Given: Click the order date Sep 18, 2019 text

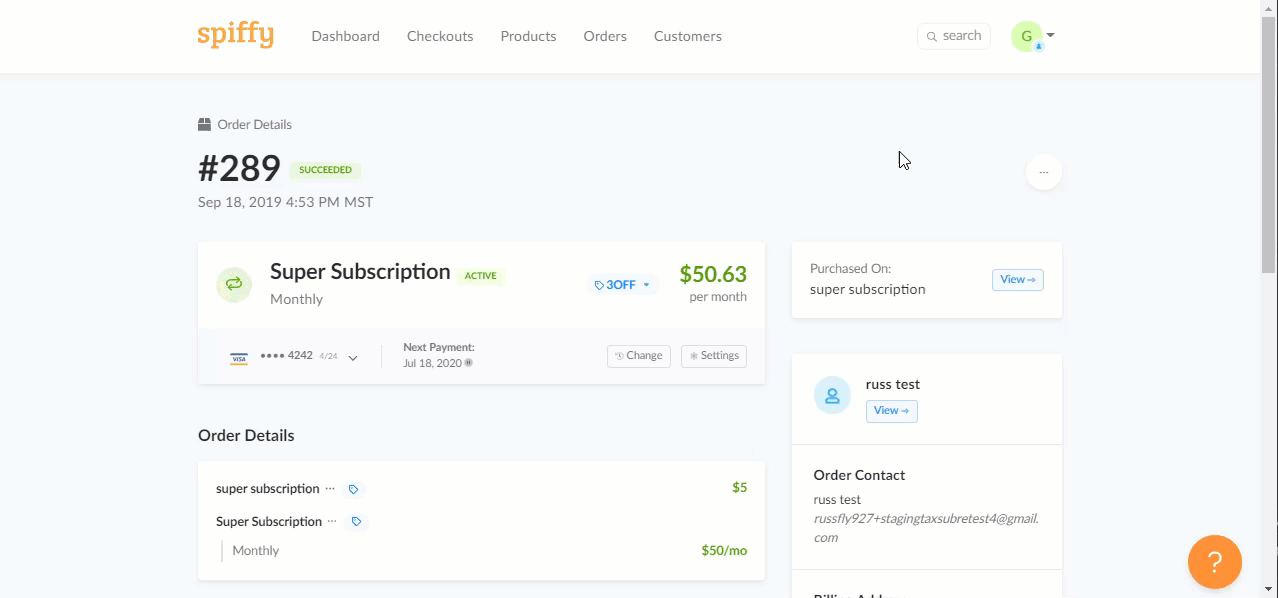Looking at the screenshot, I should [285, 202].
